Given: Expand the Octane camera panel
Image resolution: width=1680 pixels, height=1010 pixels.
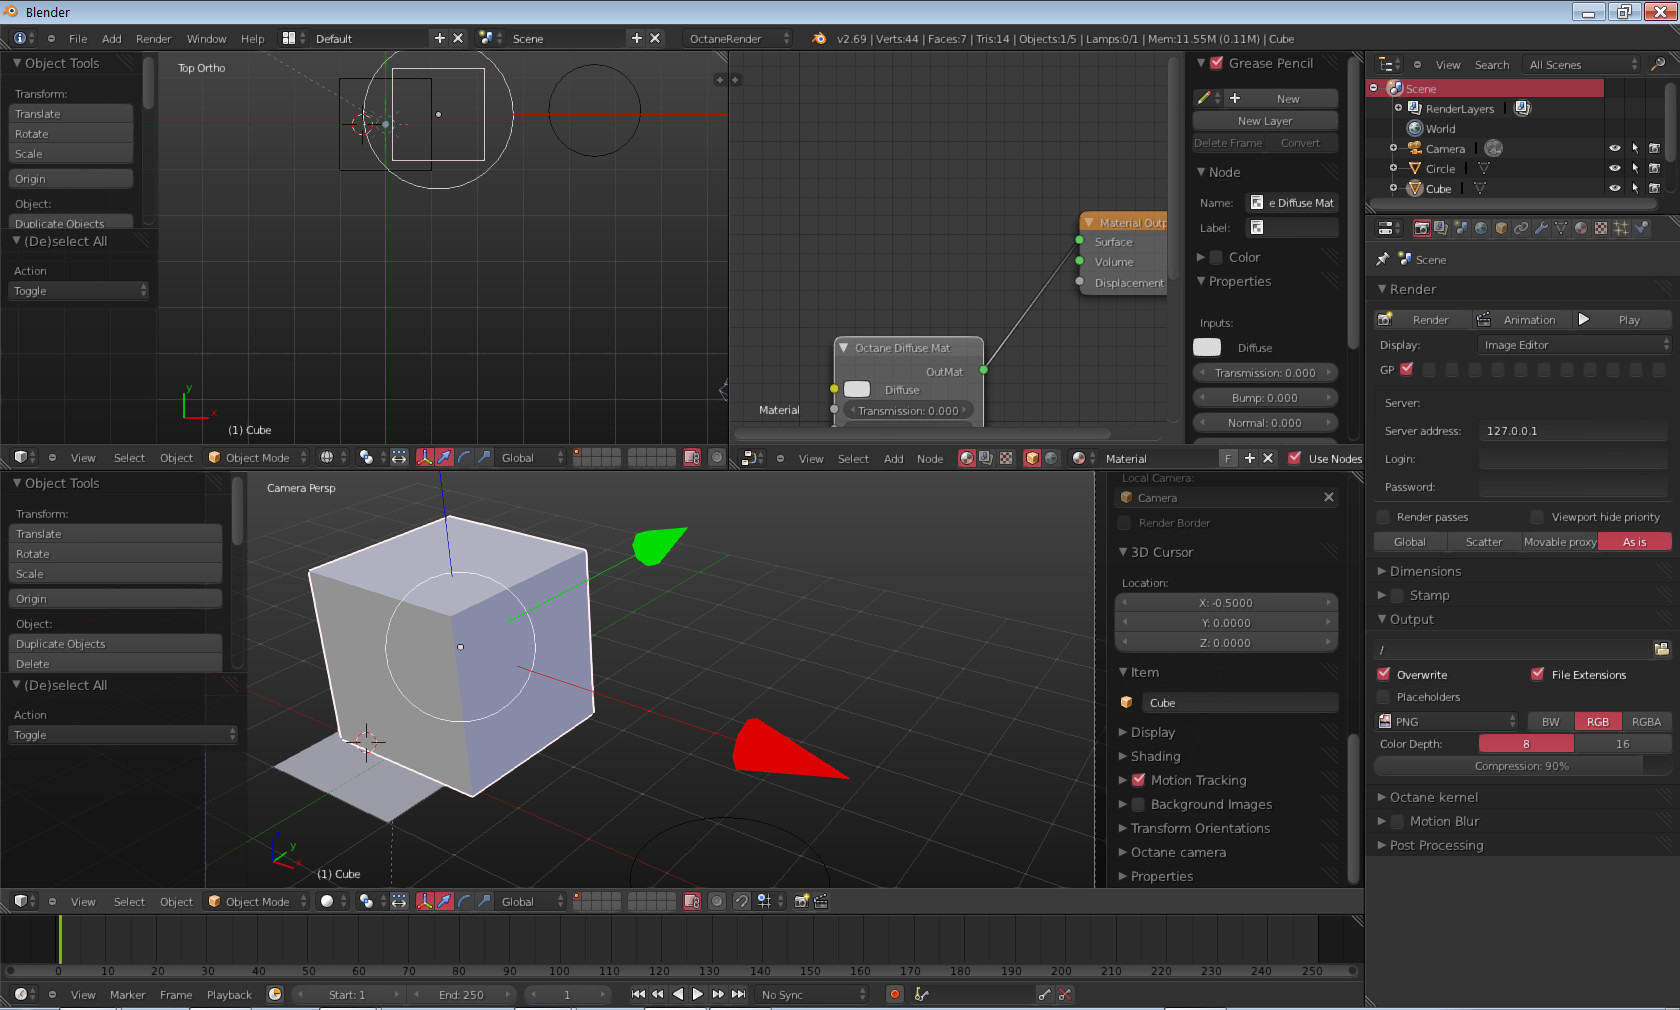Looking at the screenshot, I should coord(1177,852).
